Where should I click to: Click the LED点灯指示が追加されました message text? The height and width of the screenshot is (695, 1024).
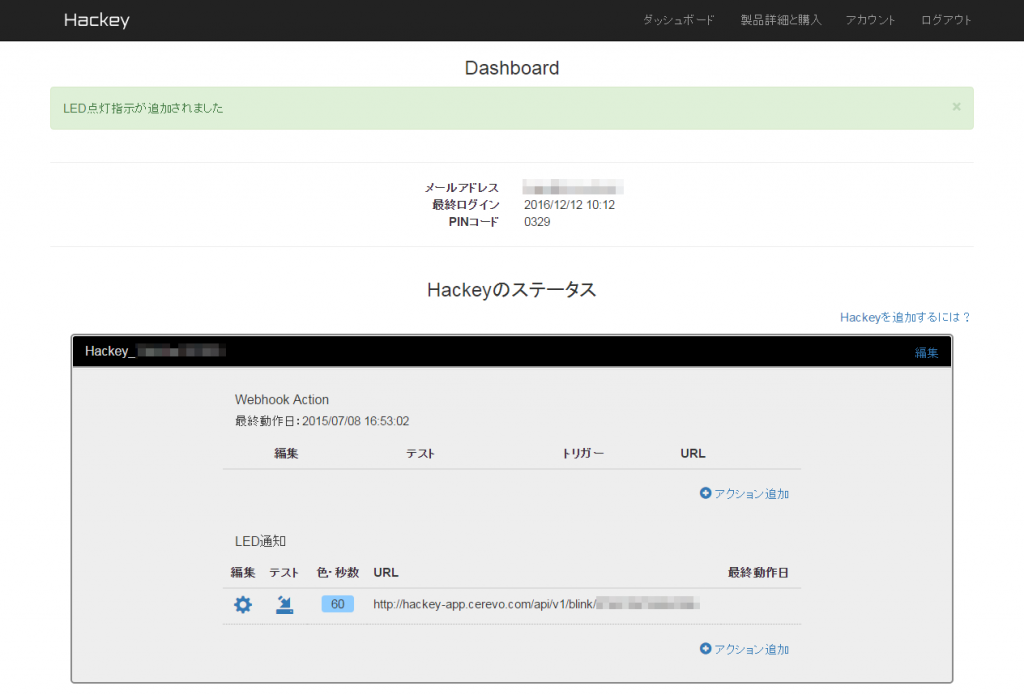coord(143,108)
